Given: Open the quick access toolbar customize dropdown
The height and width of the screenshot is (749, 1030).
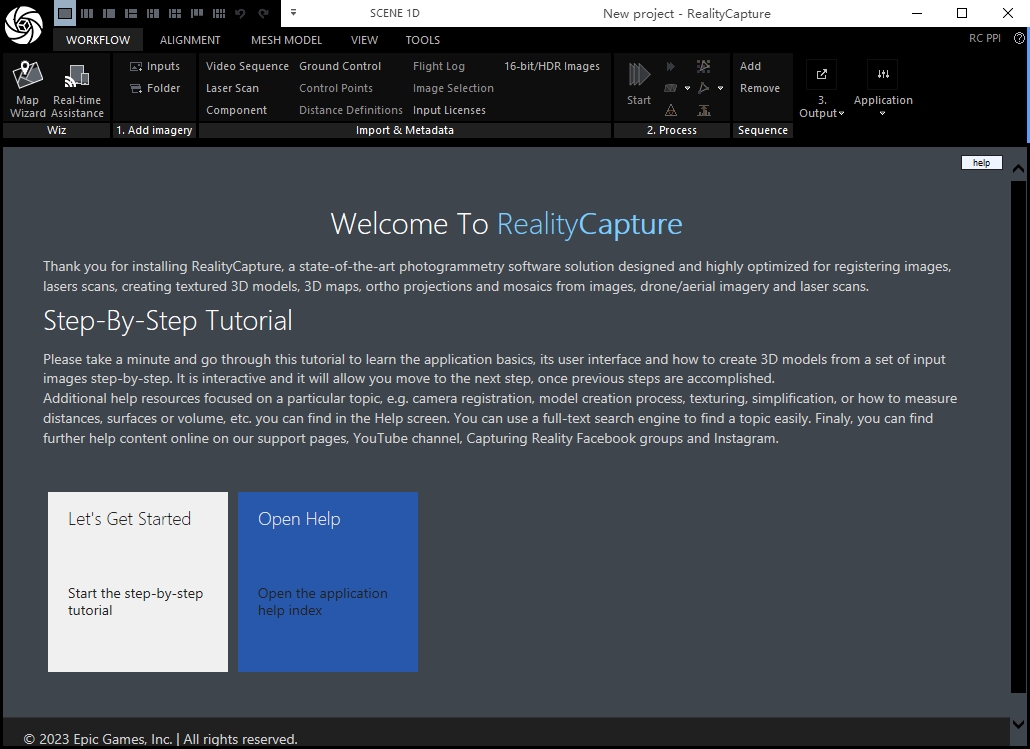Looking at the screenshot, I should 293,13.
